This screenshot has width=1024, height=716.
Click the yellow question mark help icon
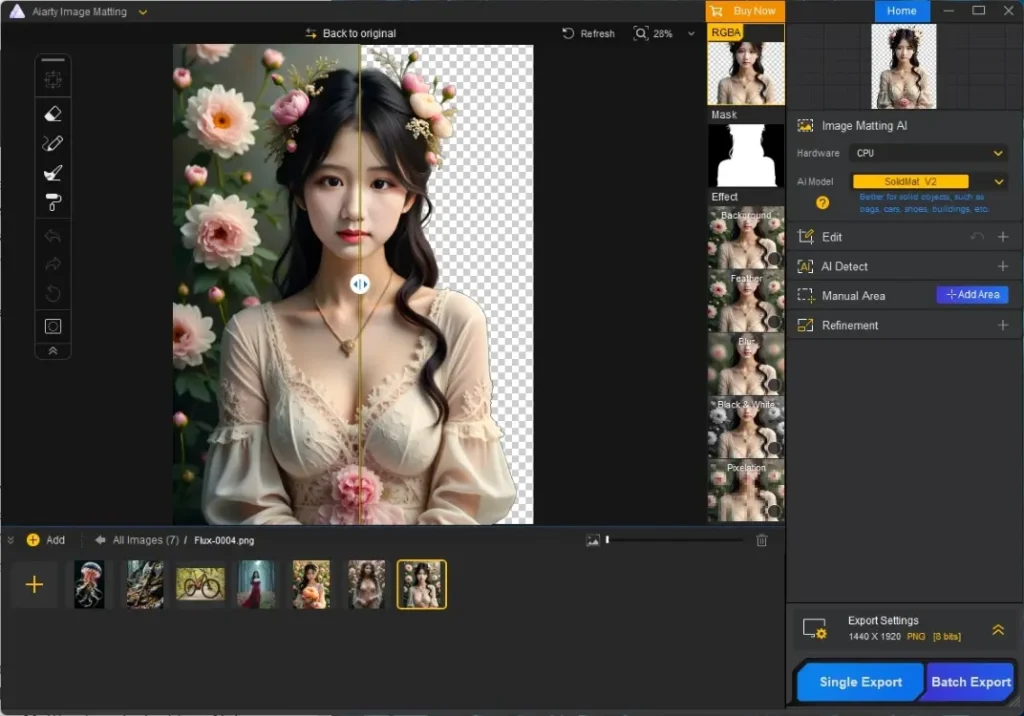pyautogui.click(x=822, y=203)
